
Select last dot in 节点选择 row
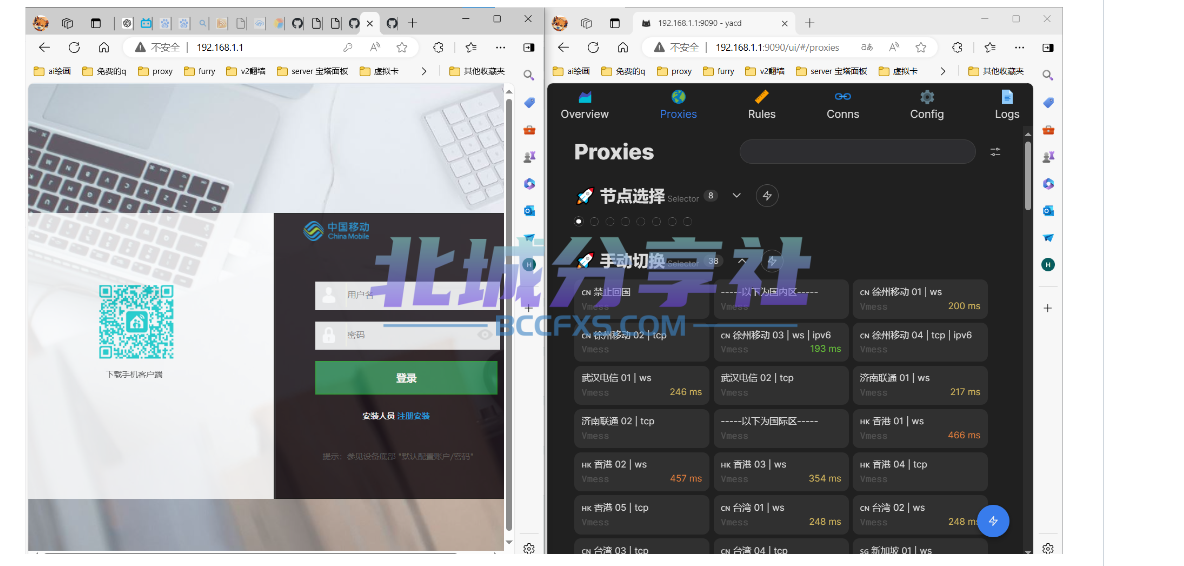pos(687,221)
